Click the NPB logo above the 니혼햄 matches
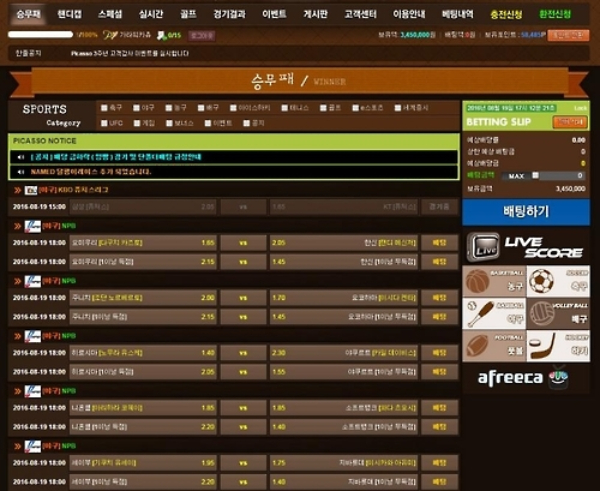The image size is (600, 491). [33, 392]
